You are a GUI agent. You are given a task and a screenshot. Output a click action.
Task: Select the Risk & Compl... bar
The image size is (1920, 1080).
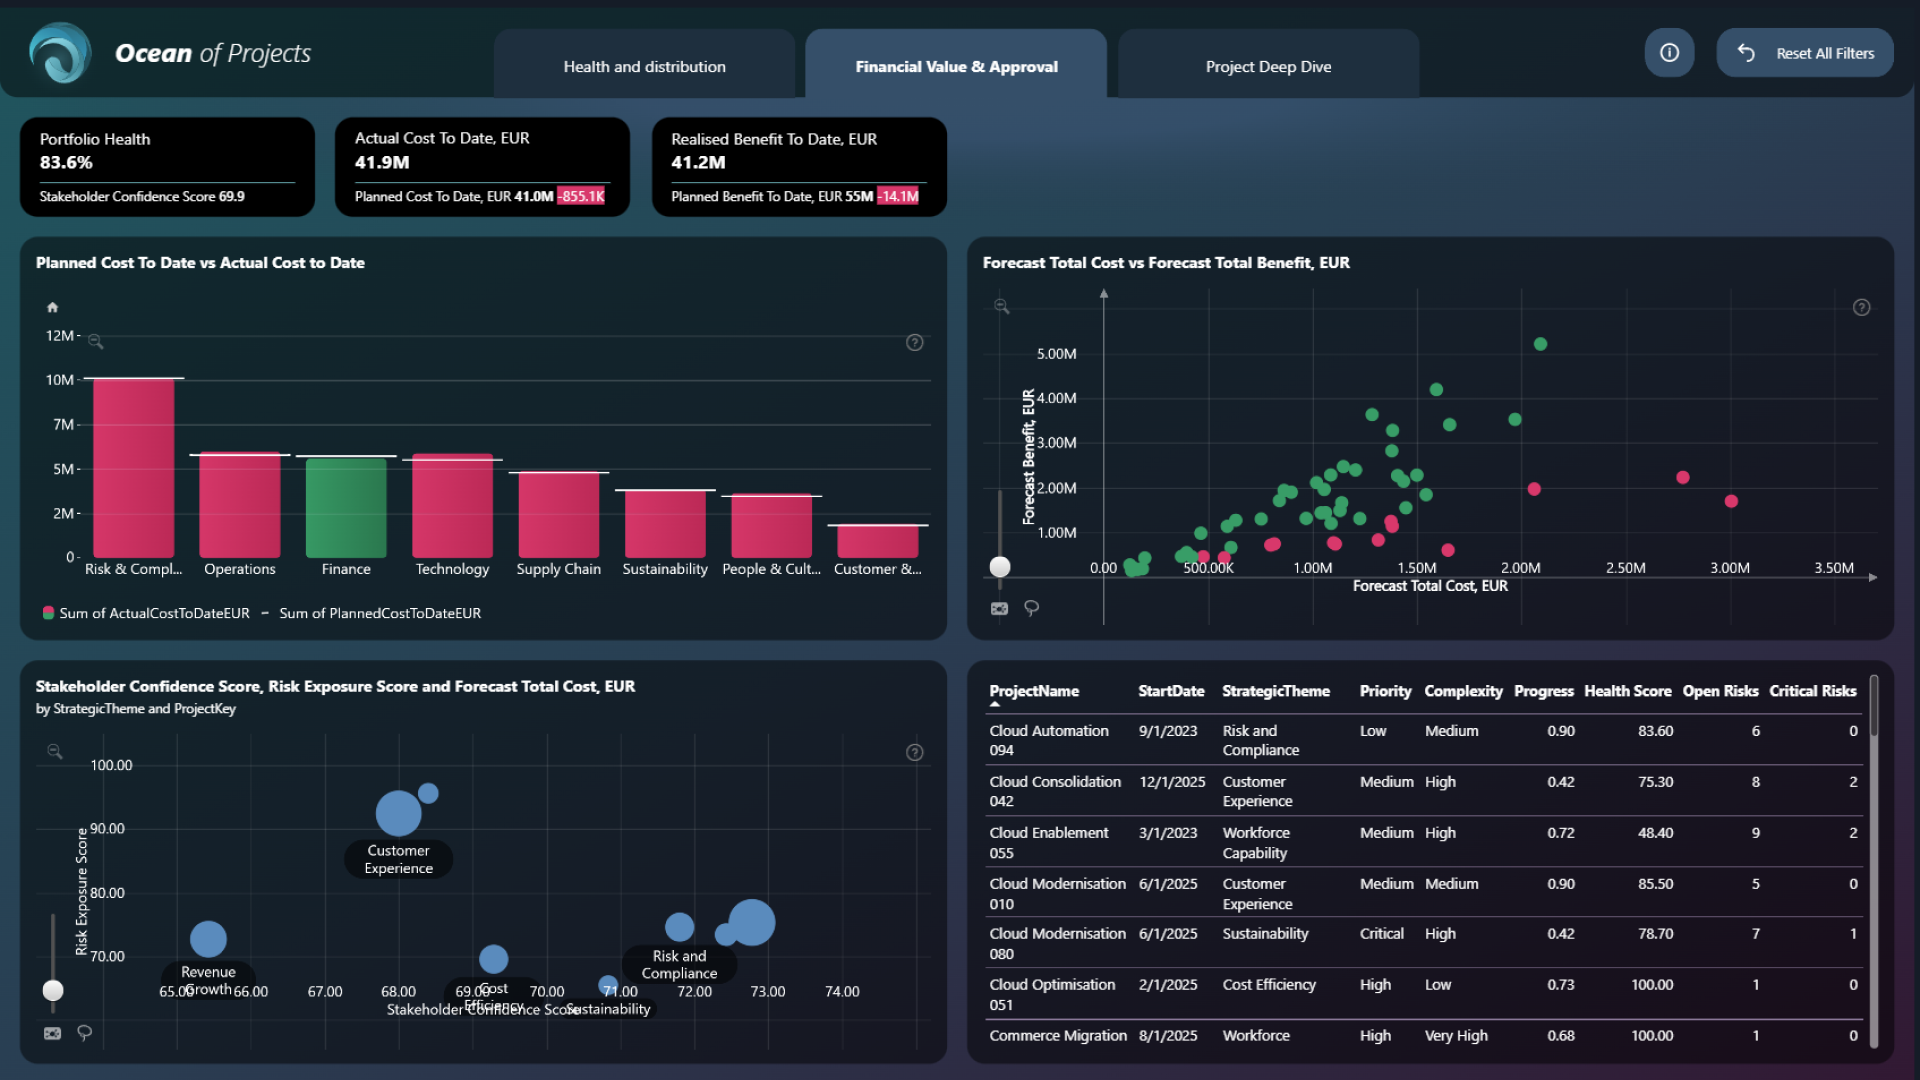point(133,468)
